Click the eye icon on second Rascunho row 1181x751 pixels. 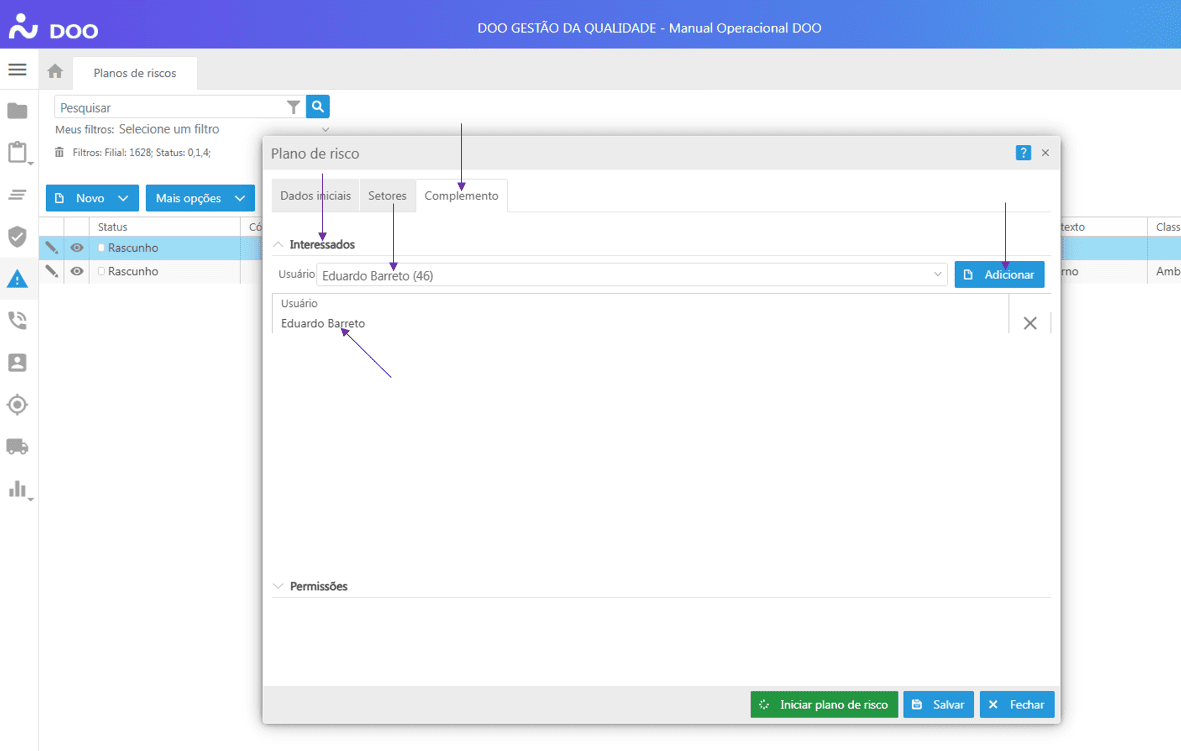click(77, 272)
